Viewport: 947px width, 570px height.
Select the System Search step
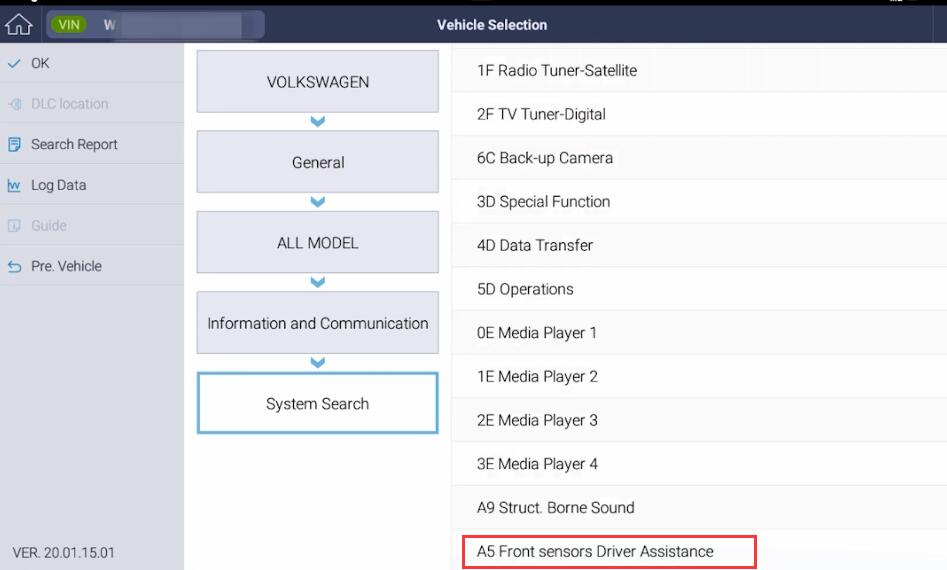[318, 403]
